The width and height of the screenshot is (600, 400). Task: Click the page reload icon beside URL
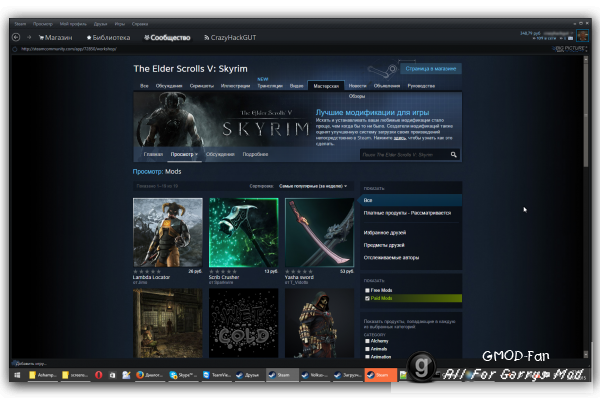(x=15, y=49)
